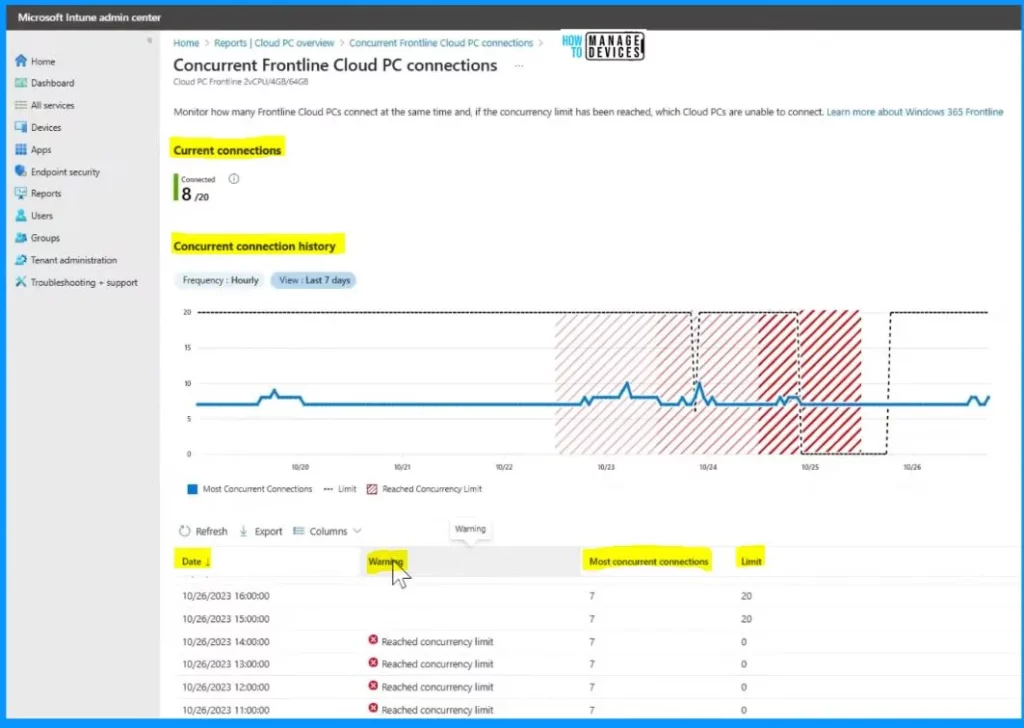Open the Frequency: Hourly filter
Image resolution: width=1024 pixels, height=728 pixels.
220,280
